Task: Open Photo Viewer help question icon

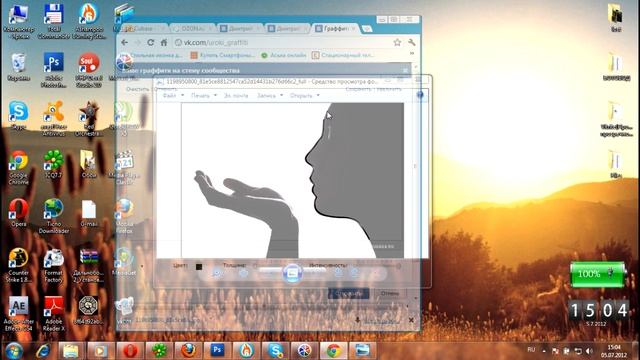Action: (420, 95)
